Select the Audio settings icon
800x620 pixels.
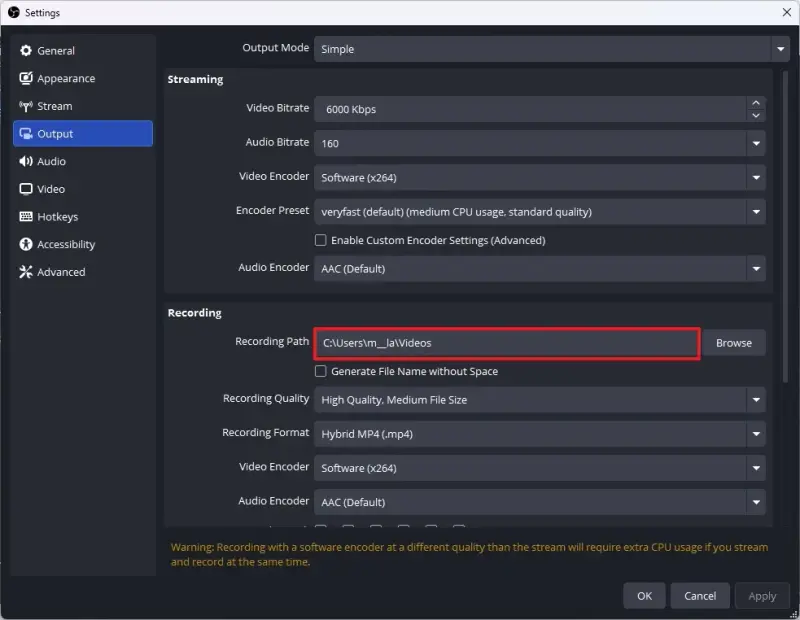click(51, 161)
